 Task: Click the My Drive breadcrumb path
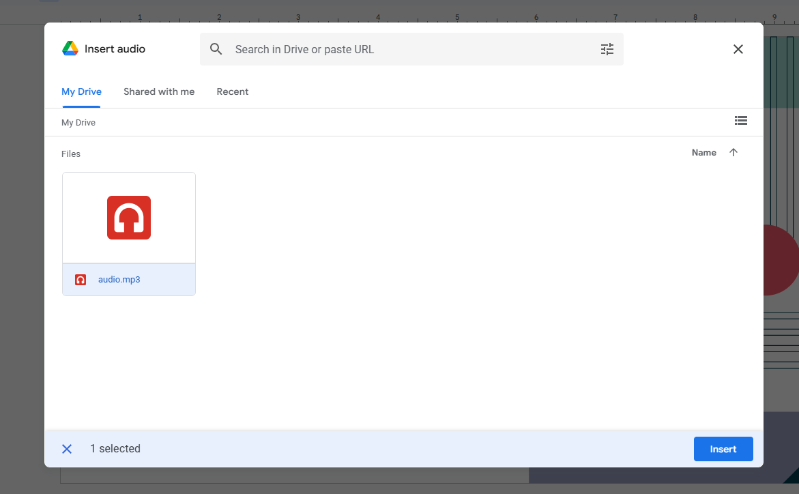[x=79, y=123]
